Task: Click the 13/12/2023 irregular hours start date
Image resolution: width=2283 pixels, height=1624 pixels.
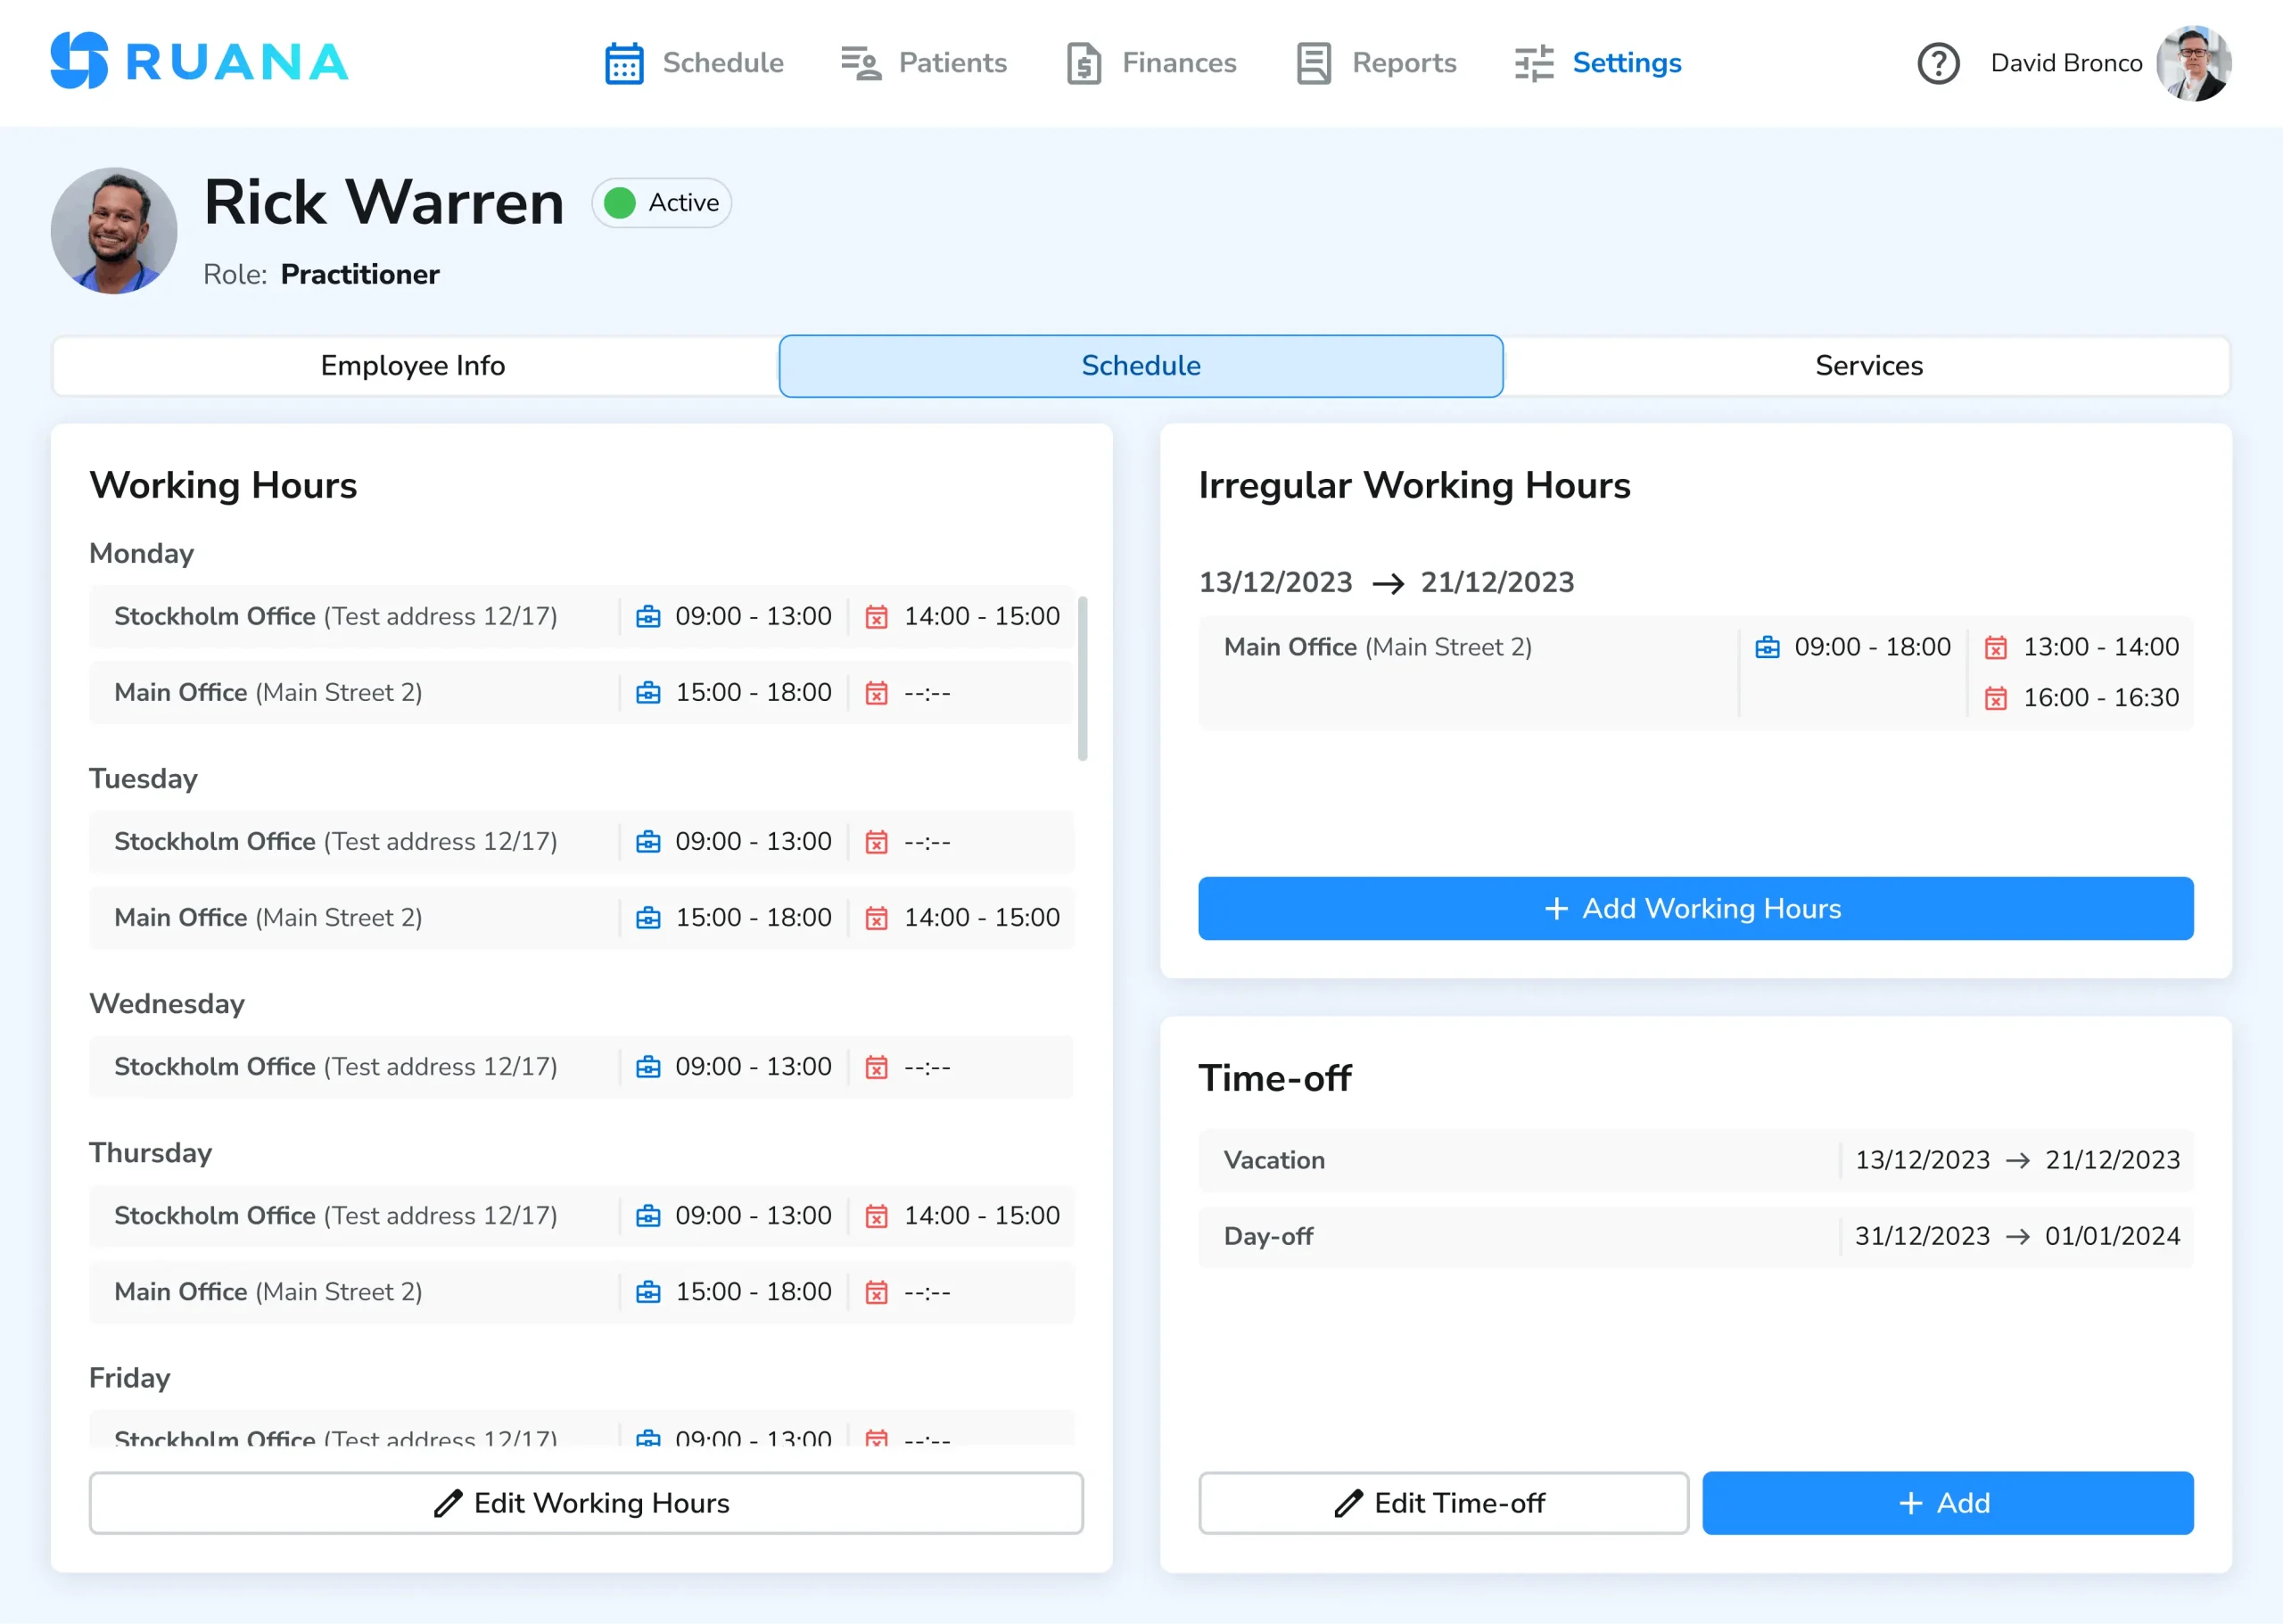Action: click(1275, 582)
